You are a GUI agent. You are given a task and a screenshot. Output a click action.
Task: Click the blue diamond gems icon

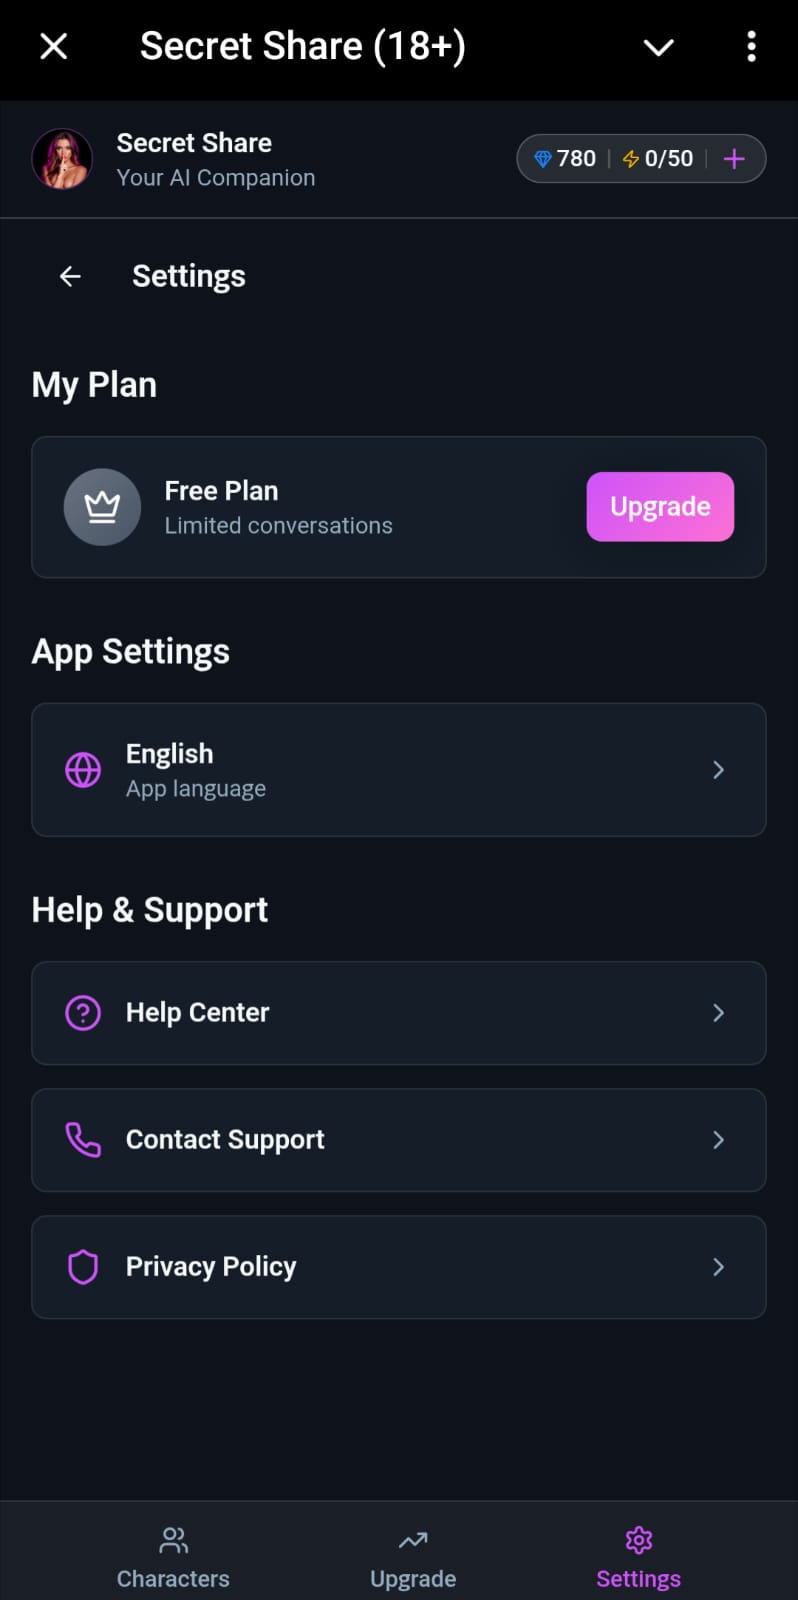[x=543, y=159]
